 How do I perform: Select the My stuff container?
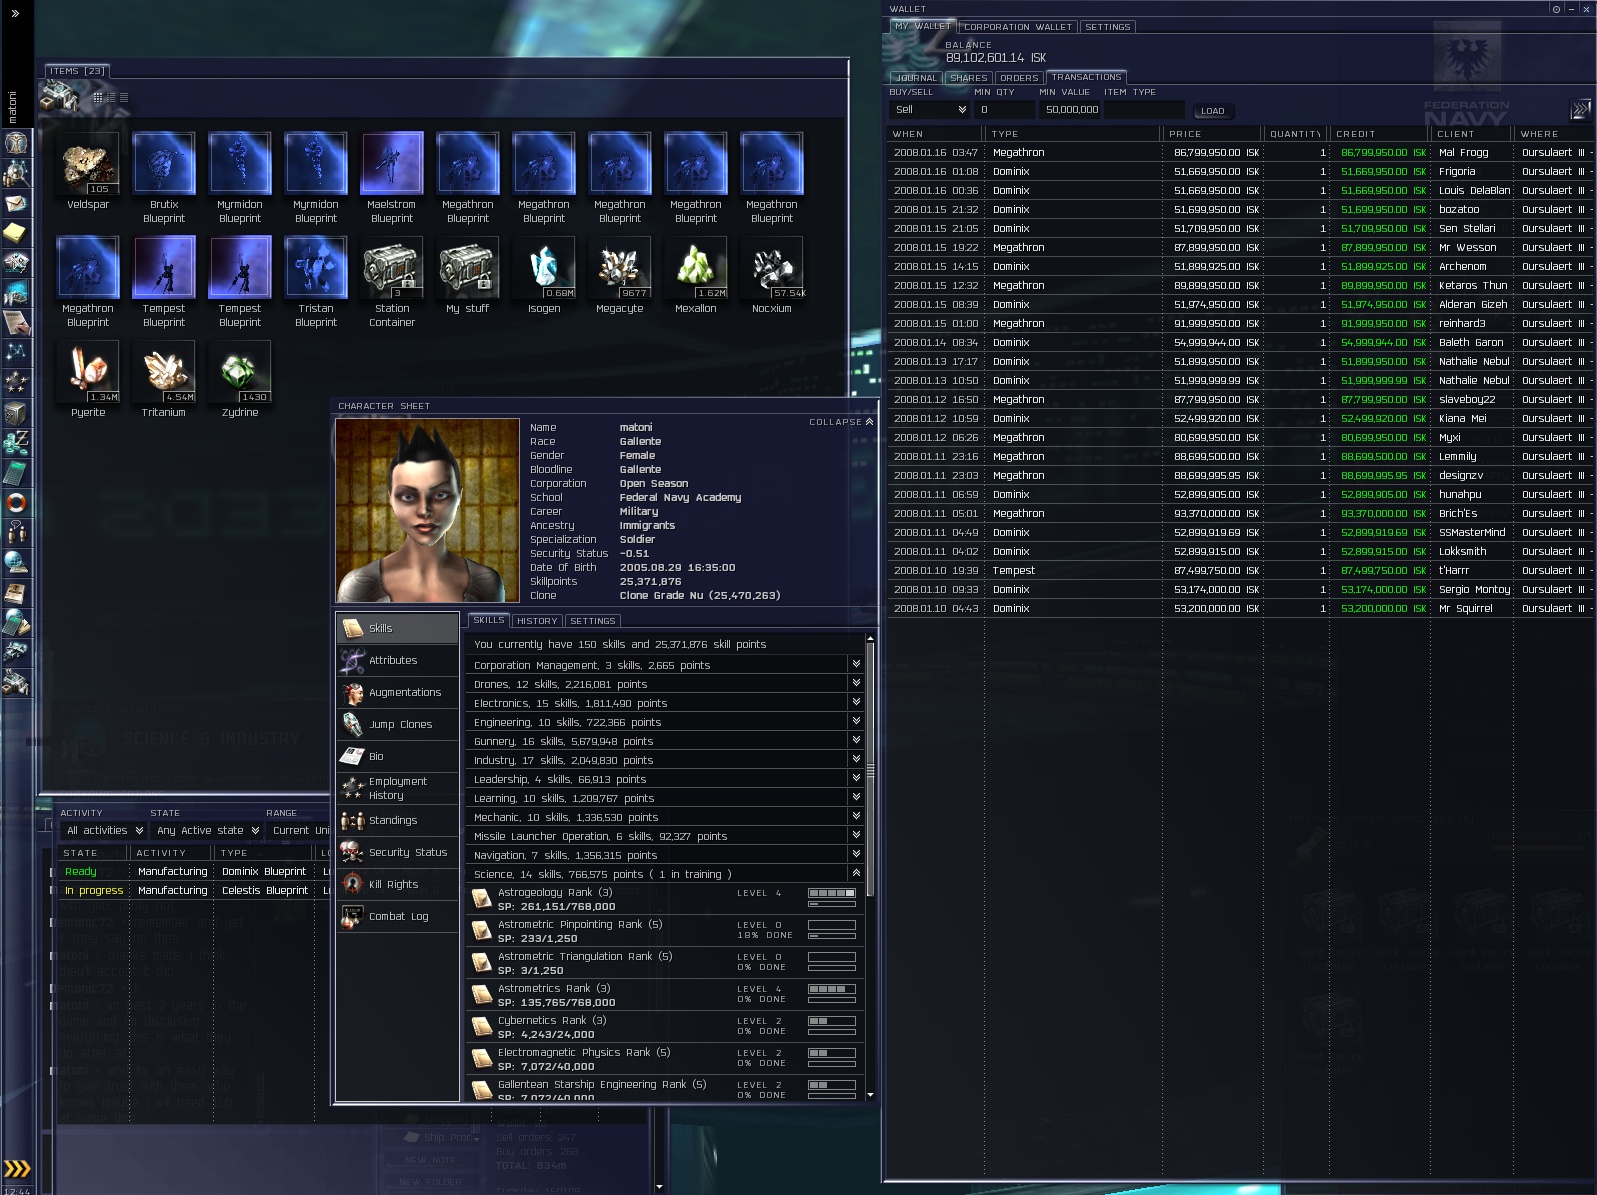[468, 275]
